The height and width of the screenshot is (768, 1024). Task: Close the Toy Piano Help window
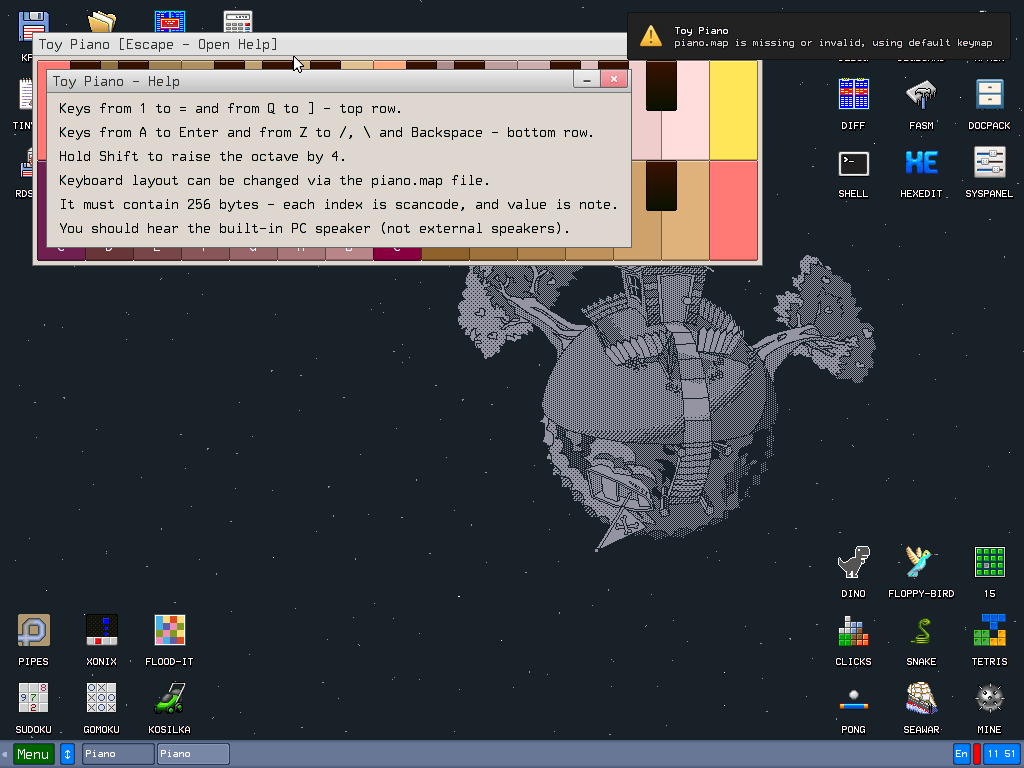point(615,80)
